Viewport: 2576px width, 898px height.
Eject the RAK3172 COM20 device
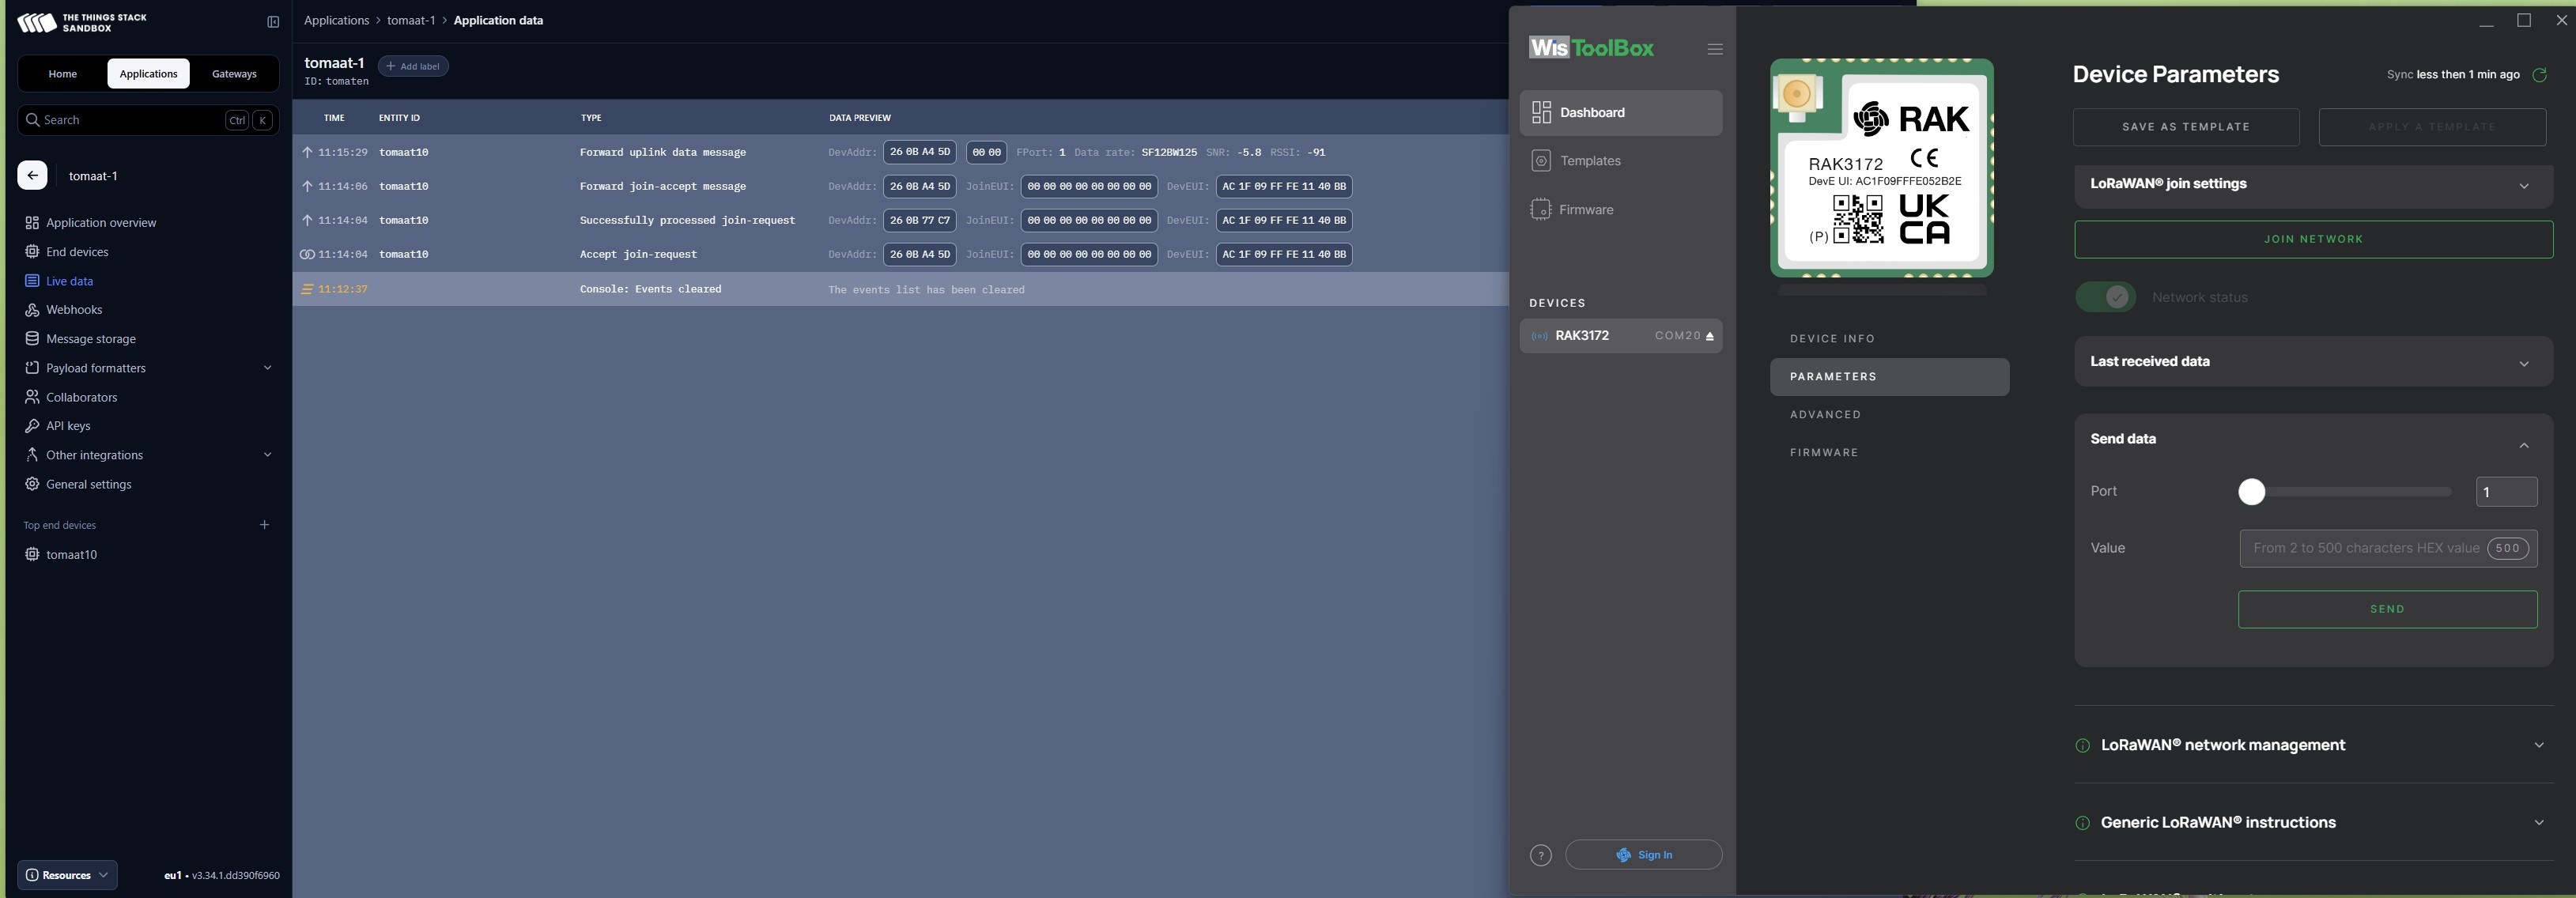click(1709, 336)
